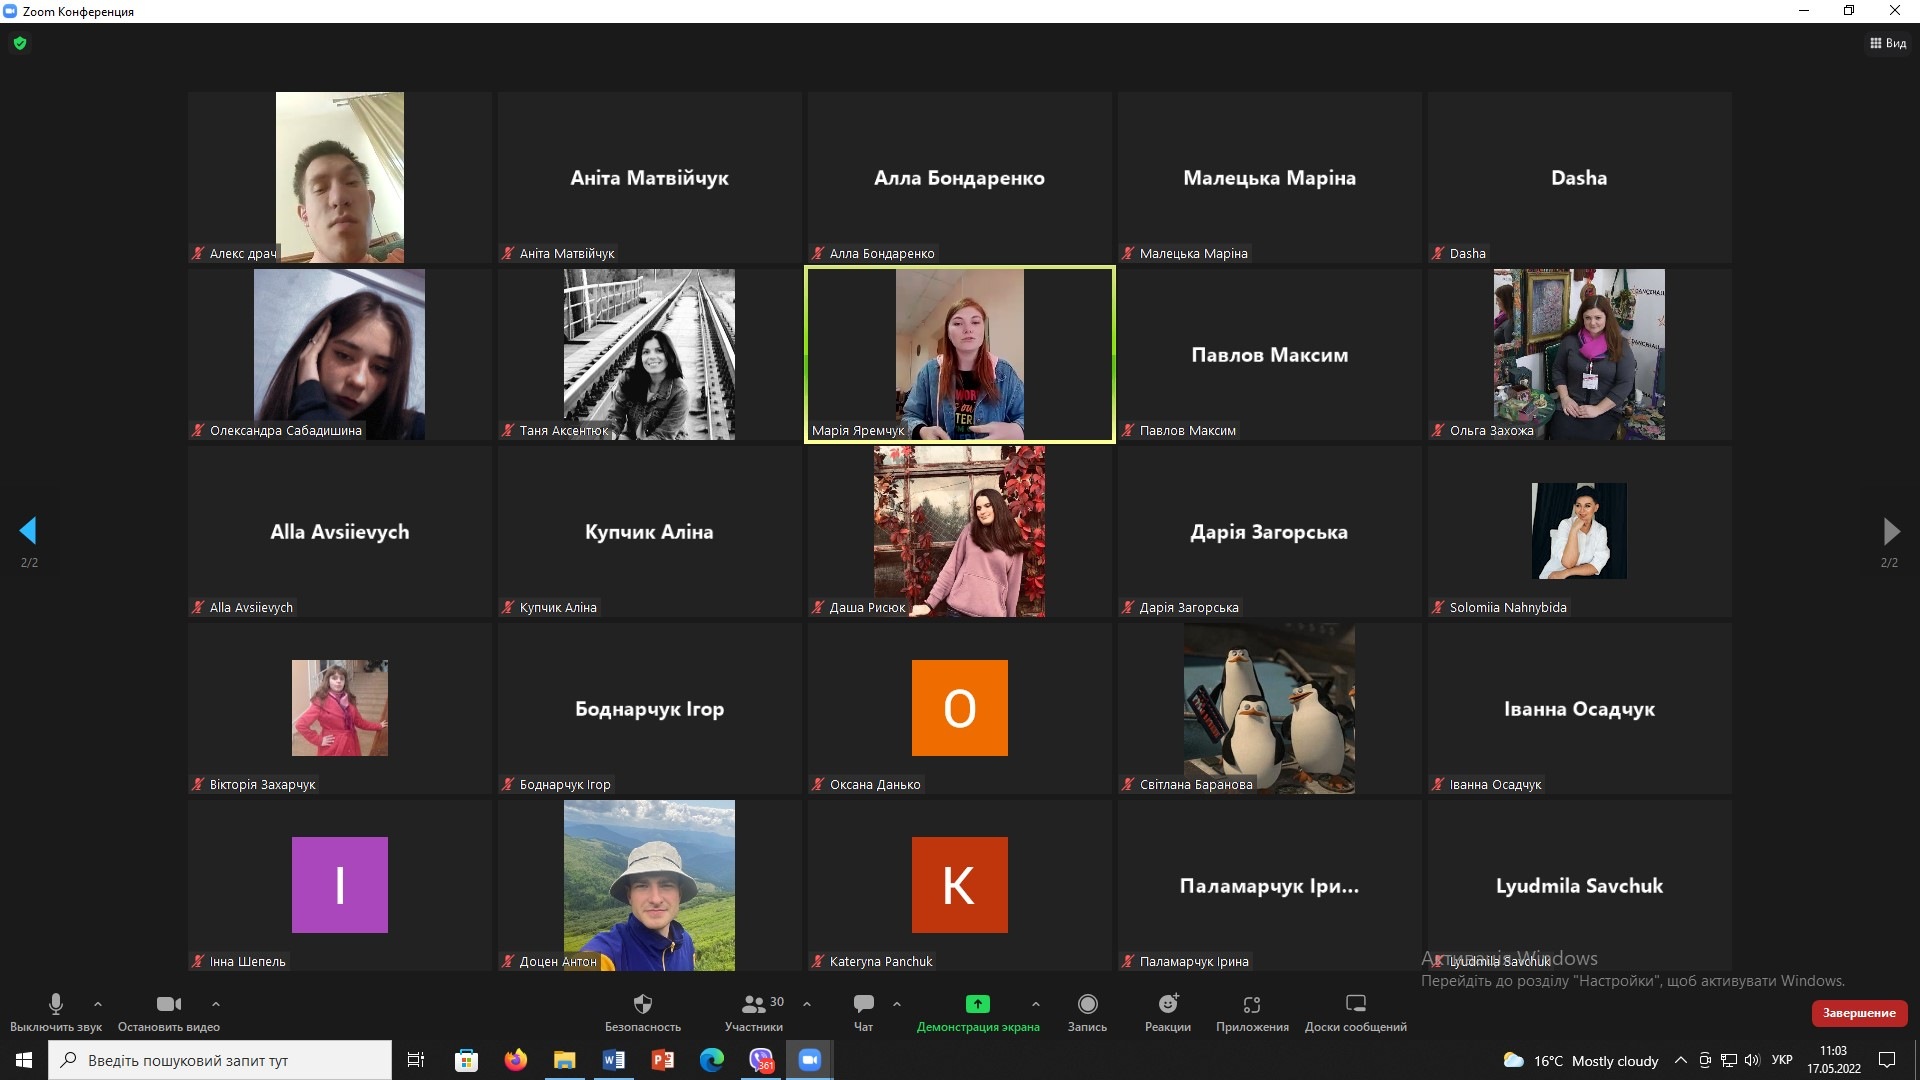Open the Reactions (Реакции) smiley menu
Viewport: 1920px width, 1080px height.
click(1167, 1004)
